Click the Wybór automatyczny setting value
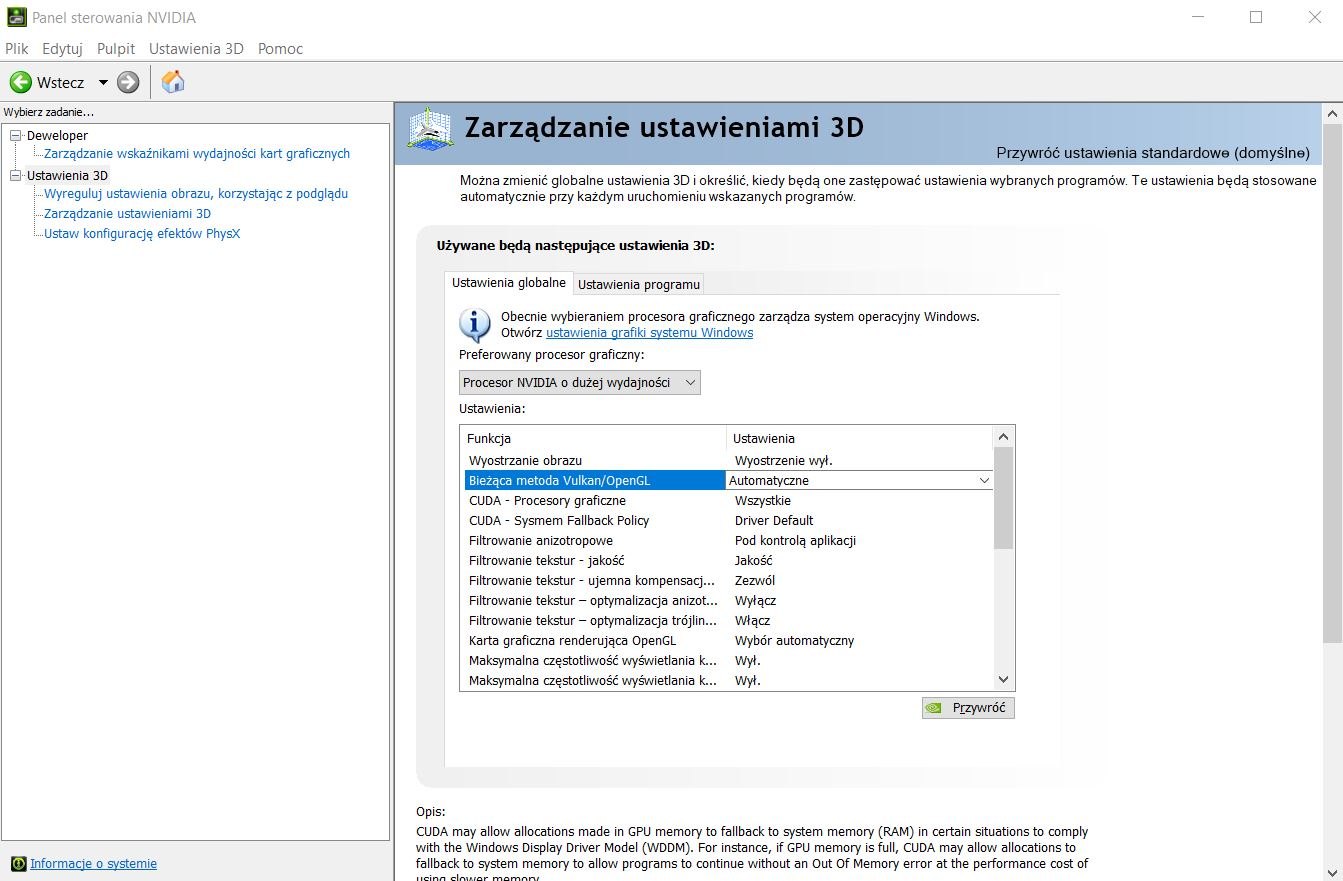This screenshot has height=881, width=1343. (x=794, y=640)
